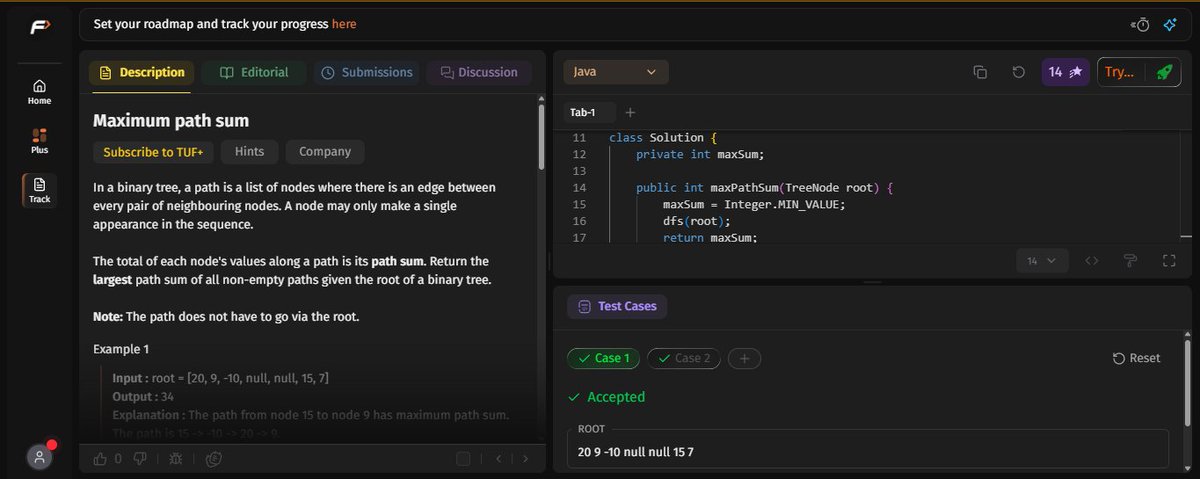Click the 'Accepted' status text
The height and width of the screenshot is (479, 1200).
coord(616,397)
